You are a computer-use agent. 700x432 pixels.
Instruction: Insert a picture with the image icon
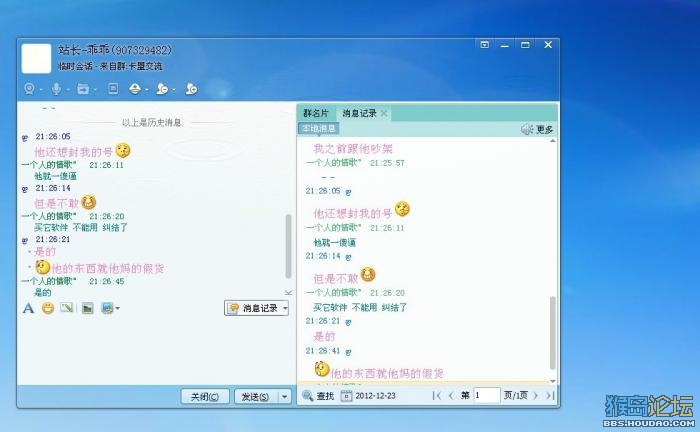tap(88, 308)
